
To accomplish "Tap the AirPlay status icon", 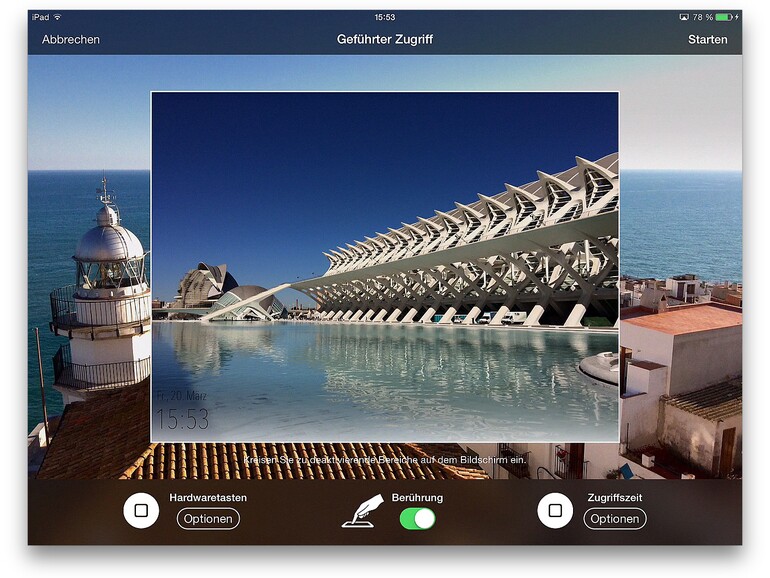I will tap(684, 17).
